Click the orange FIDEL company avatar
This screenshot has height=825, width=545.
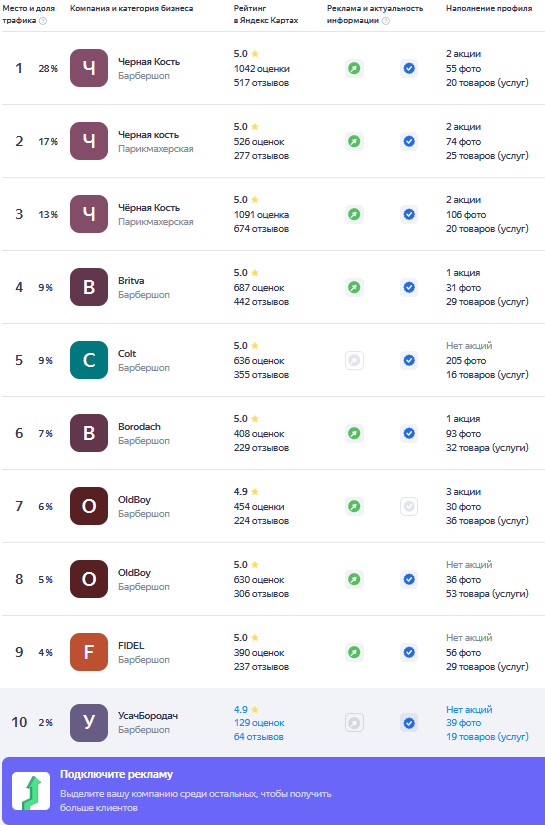89,652
